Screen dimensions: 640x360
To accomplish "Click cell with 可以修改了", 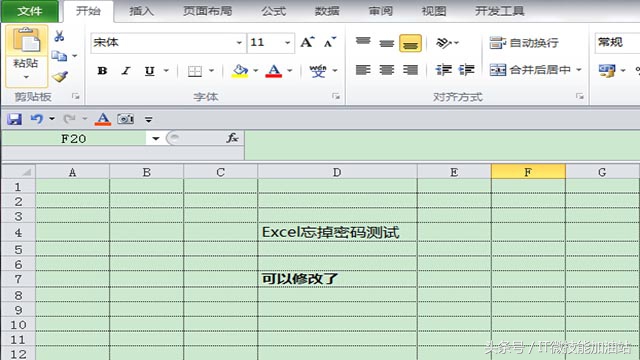I will click(x=337, y=279).
